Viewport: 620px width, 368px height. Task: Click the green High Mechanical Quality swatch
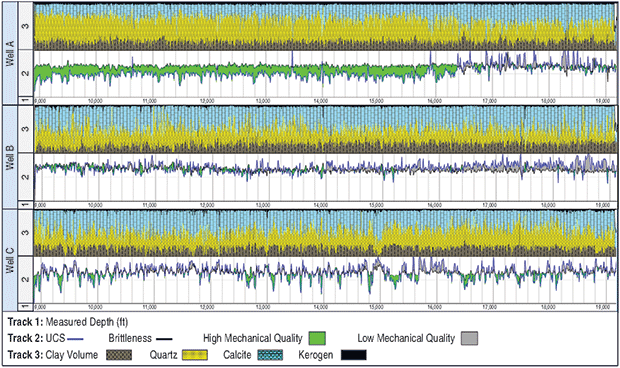[317, 338]
